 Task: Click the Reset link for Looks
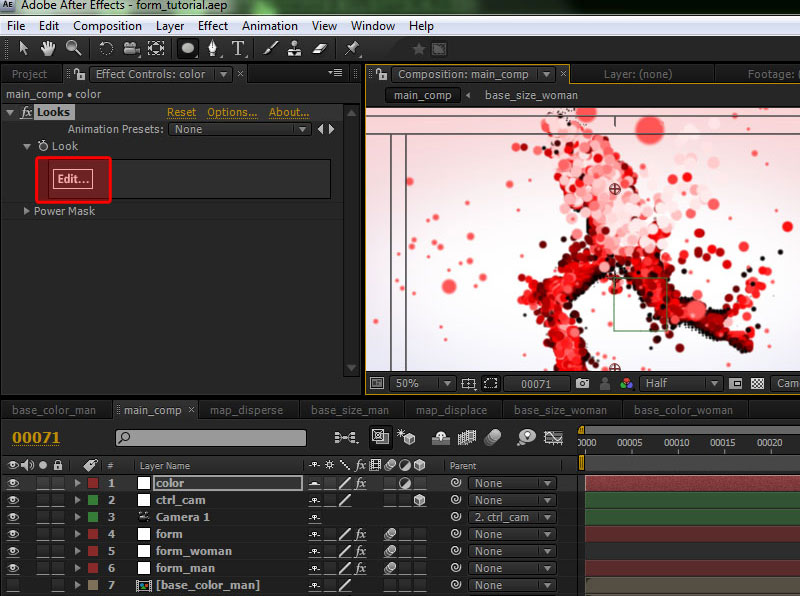[182, 112]
